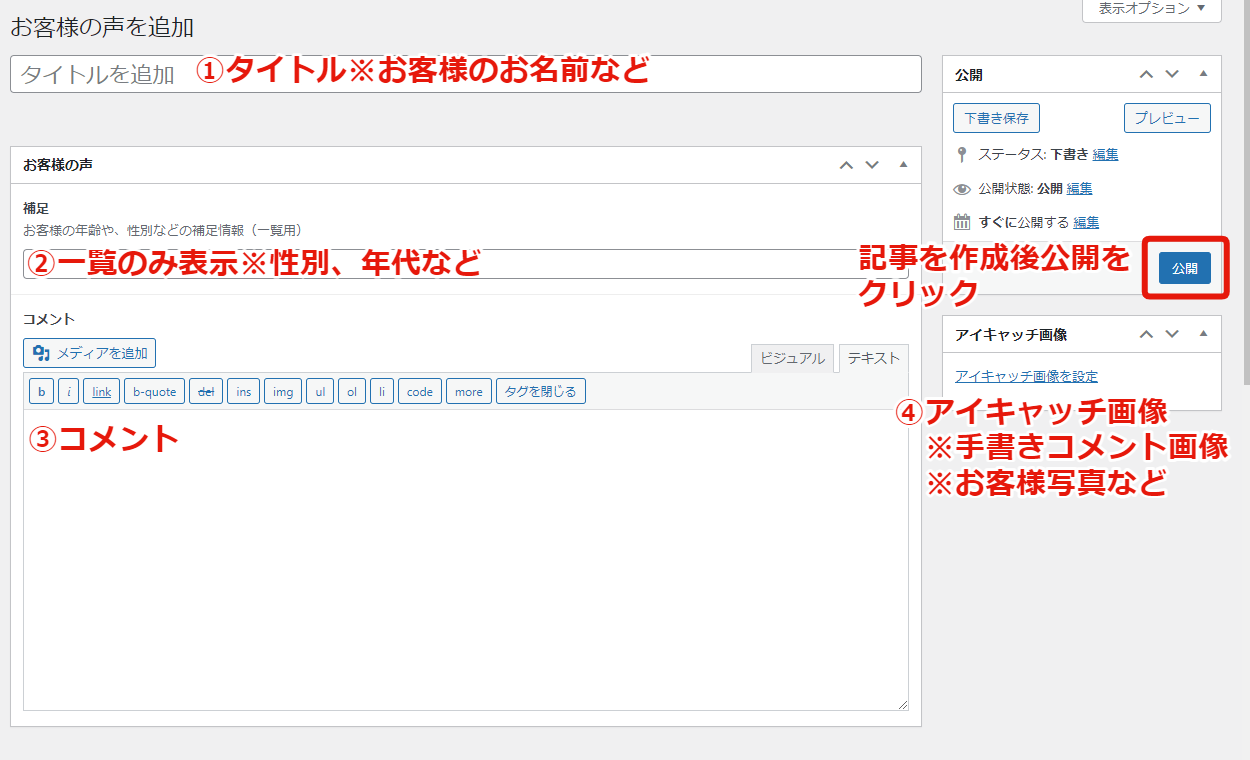1250x760 pixels.
Task: Toggle the アイキャッチ画像 panel triangle
Action: pos(1204,334)
